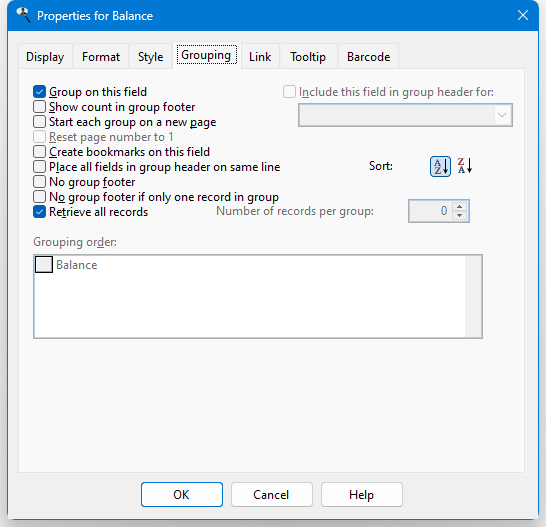Image resolution: width=546 pixels, height=527 pixels.
Task: Click the Help button
Action: pos(362,495)
